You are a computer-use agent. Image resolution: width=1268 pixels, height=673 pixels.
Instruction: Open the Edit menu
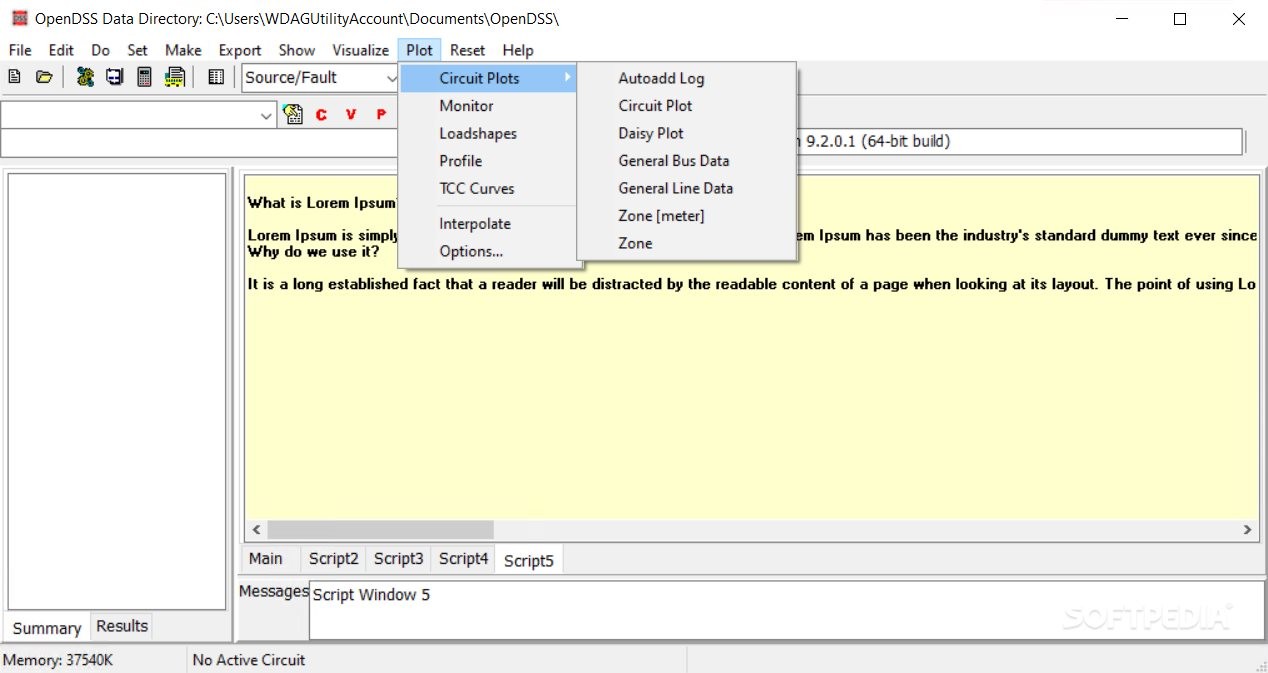point(61,50)
